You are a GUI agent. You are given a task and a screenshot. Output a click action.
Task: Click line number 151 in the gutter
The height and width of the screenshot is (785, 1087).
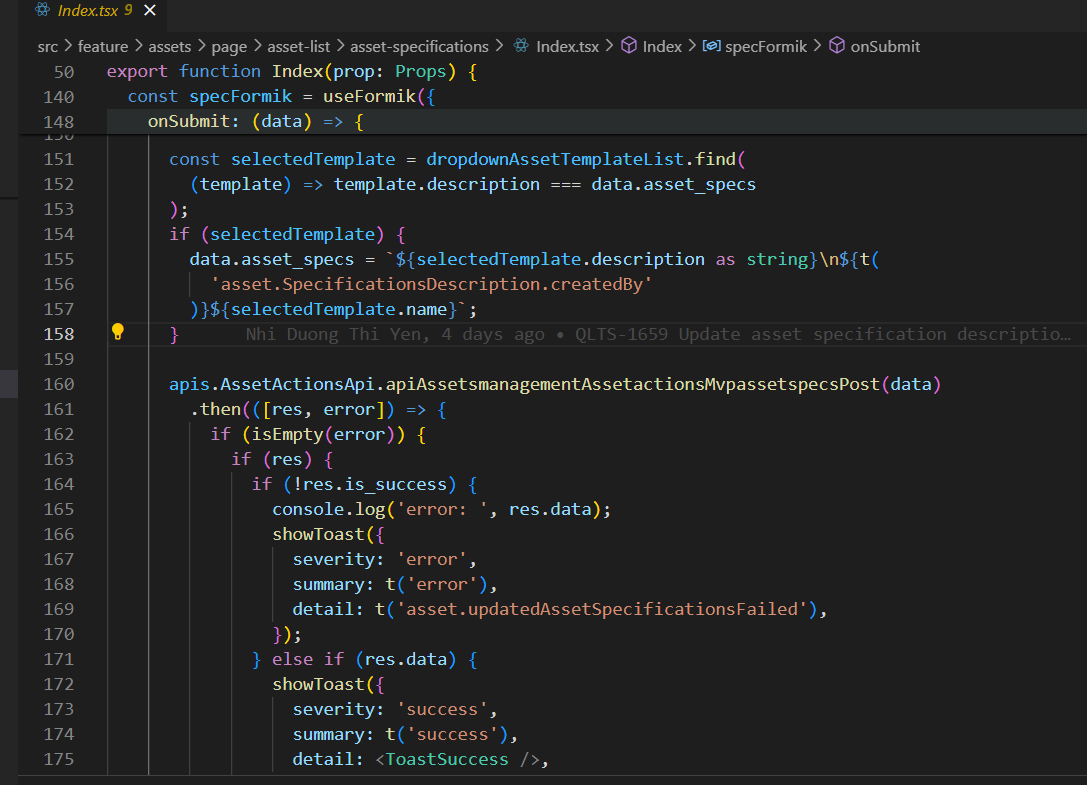[x=58, y=159]
